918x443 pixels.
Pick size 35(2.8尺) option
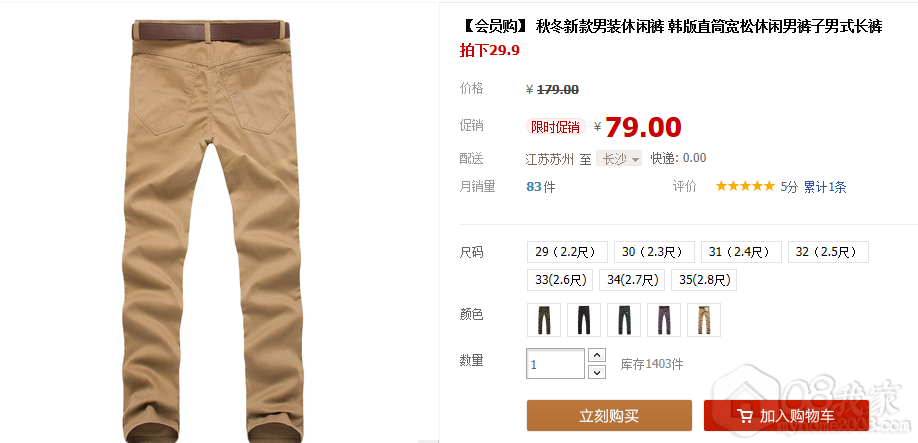click(x=704, y=280)
